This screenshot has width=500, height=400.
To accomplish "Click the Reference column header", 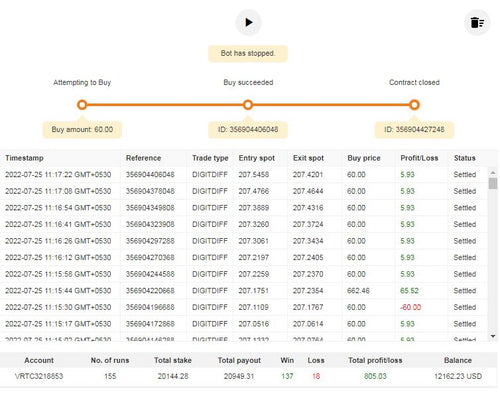I will [143, 158].
